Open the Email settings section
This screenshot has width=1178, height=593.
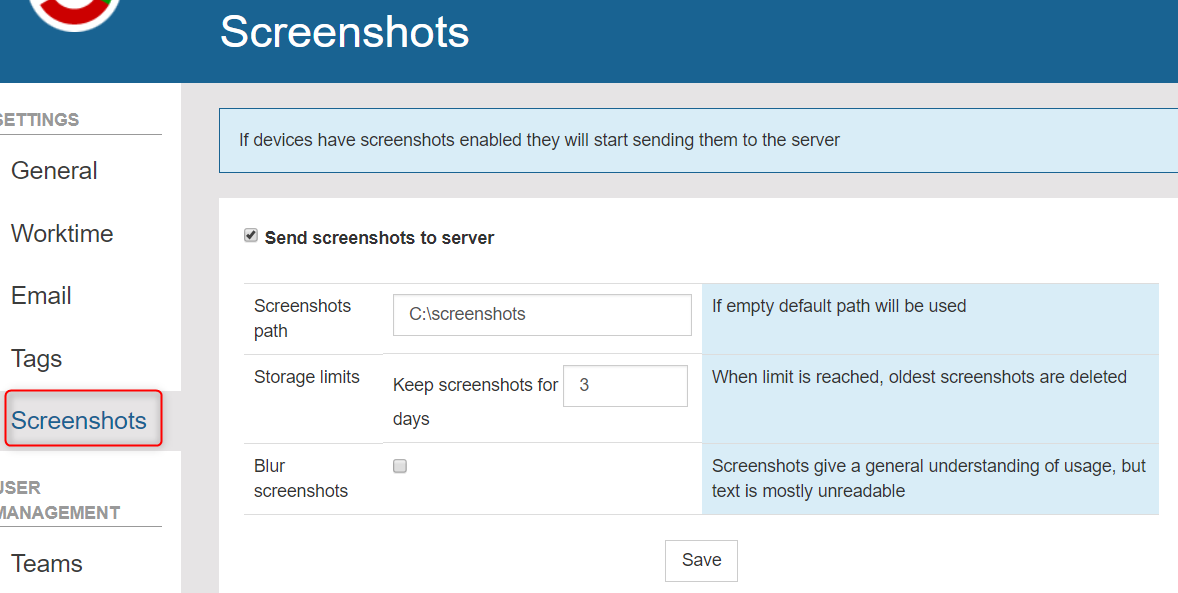(x=41, y=295)
